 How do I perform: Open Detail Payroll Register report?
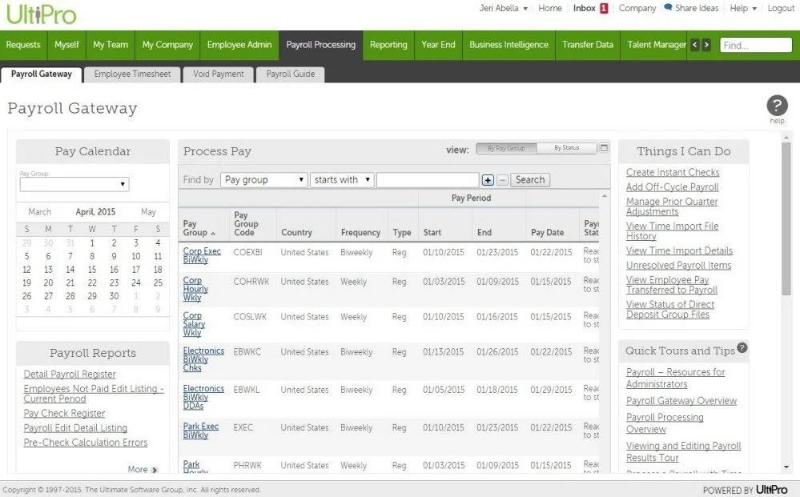click(x=69, y=375)
